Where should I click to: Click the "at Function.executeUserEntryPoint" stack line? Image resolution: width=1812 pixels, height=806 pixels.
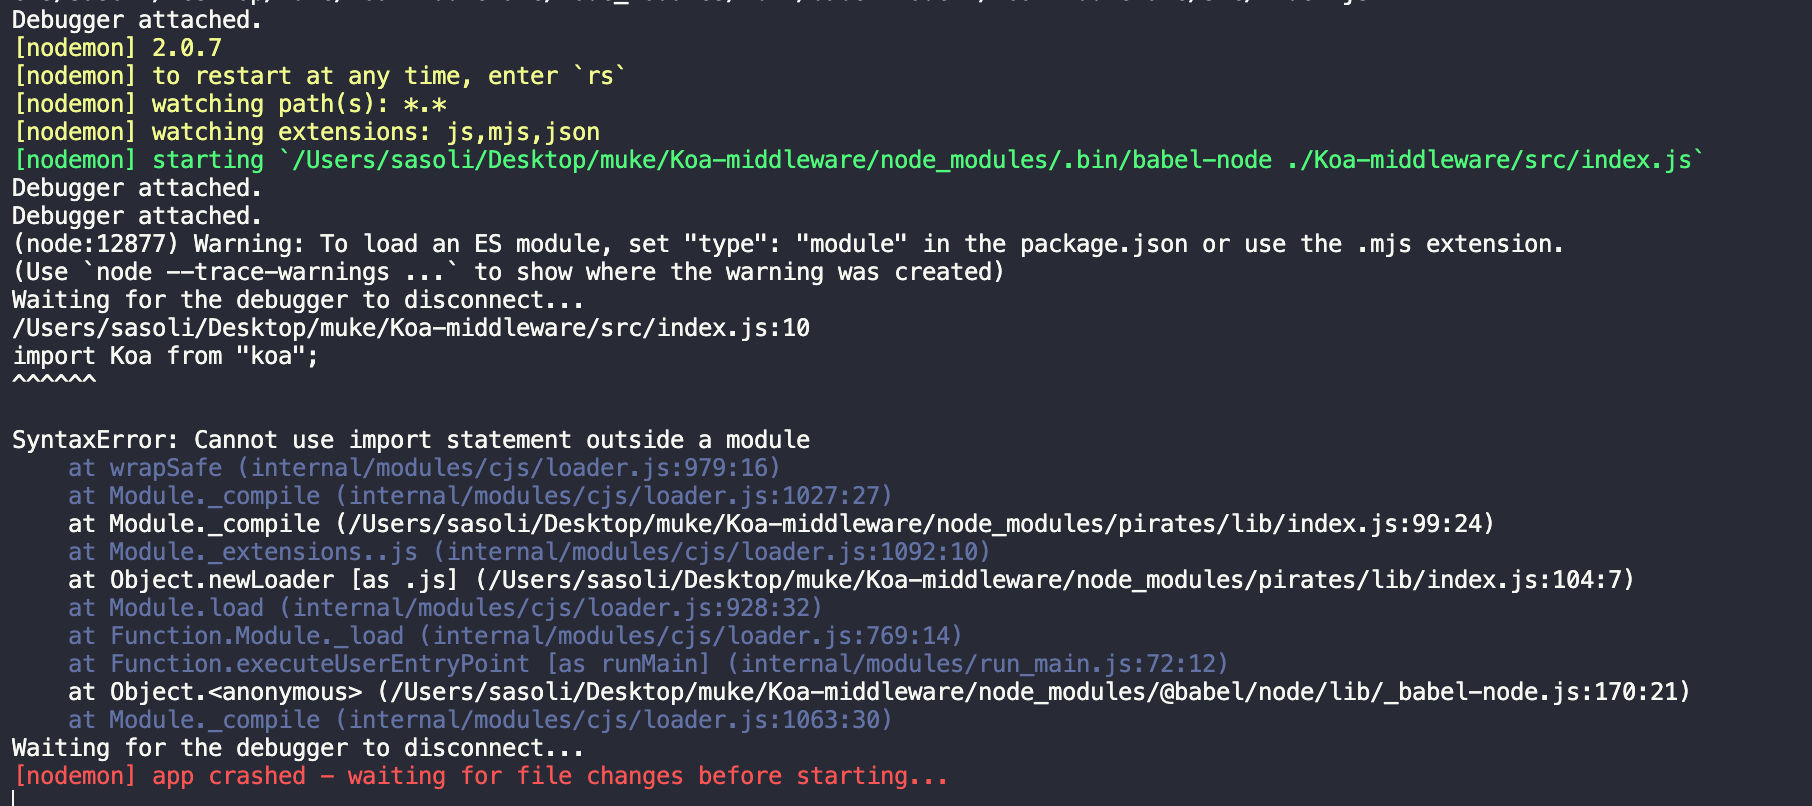tap(648, 664)
